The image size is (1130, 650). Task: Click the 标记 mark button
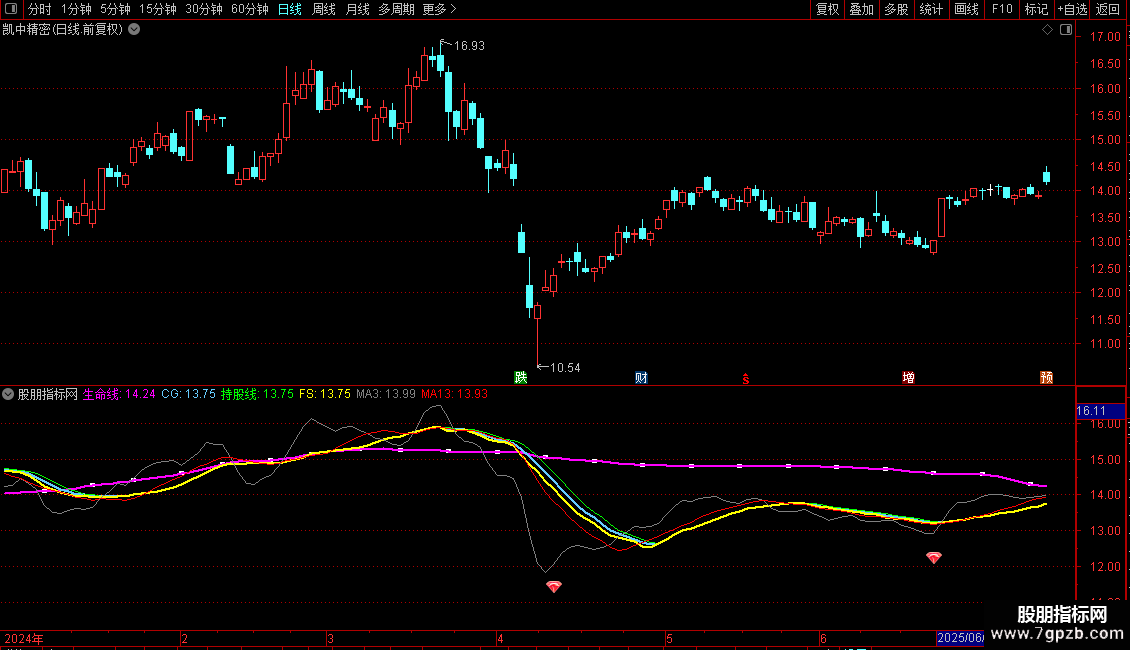tap(1036, 9)
